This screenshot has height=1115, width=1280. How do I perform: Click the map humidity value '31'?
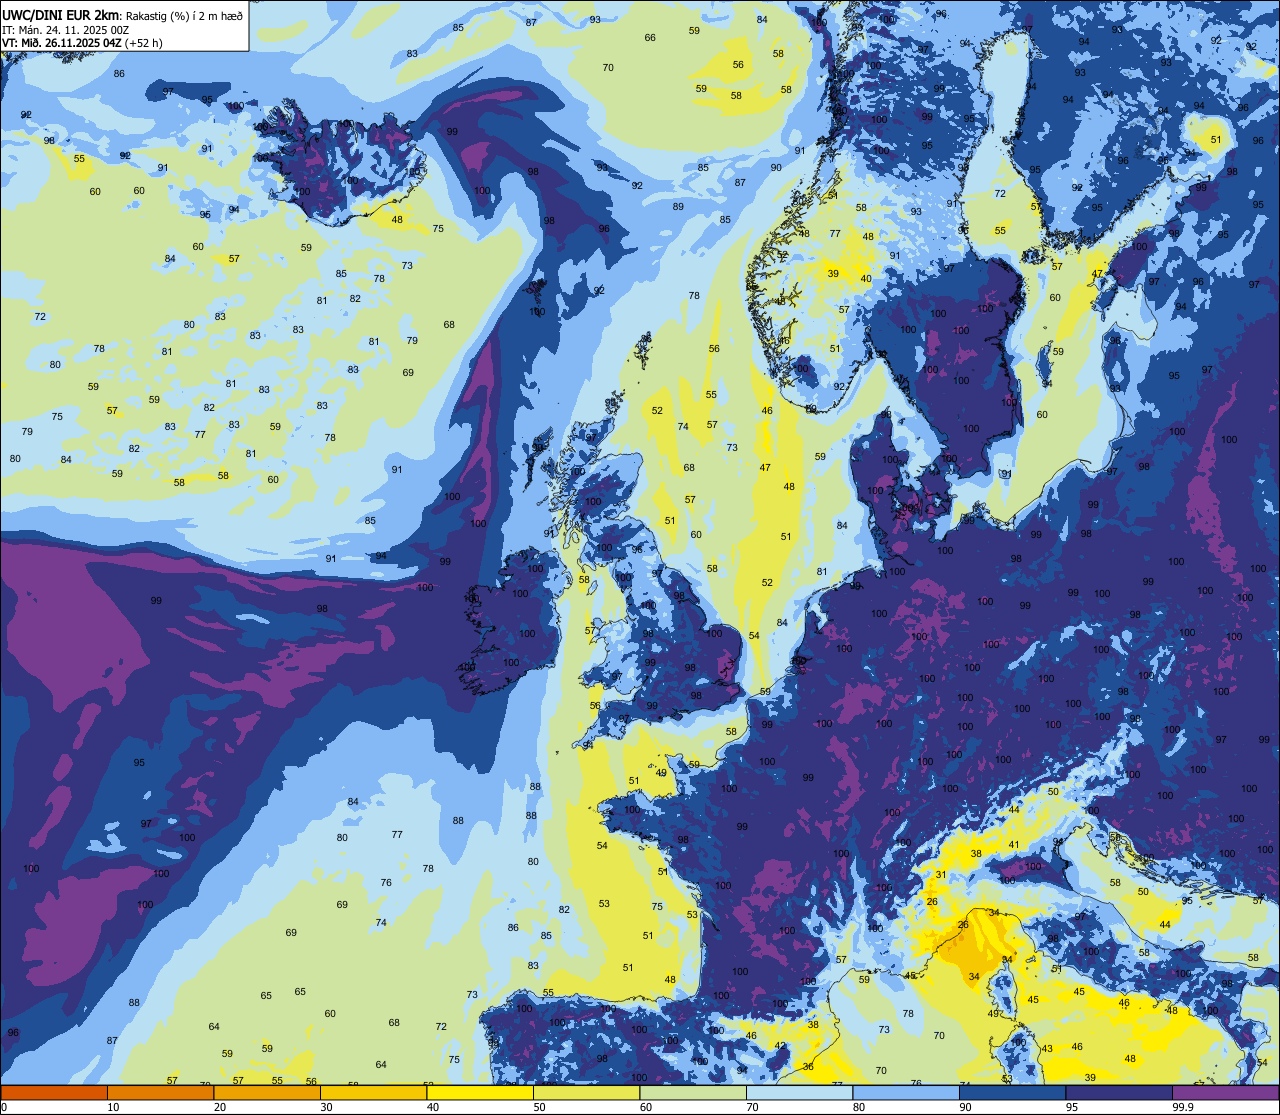pyautogui.click(x=941, y=875)
